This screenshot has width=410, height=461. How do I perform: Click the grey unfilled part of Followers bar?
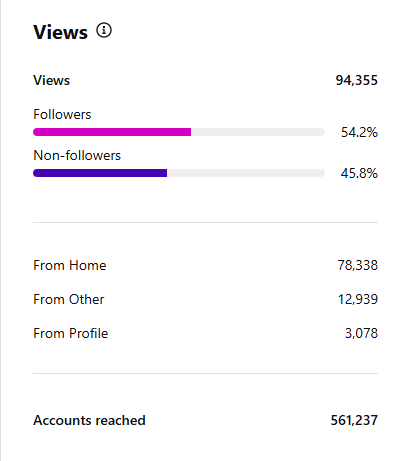258,132
